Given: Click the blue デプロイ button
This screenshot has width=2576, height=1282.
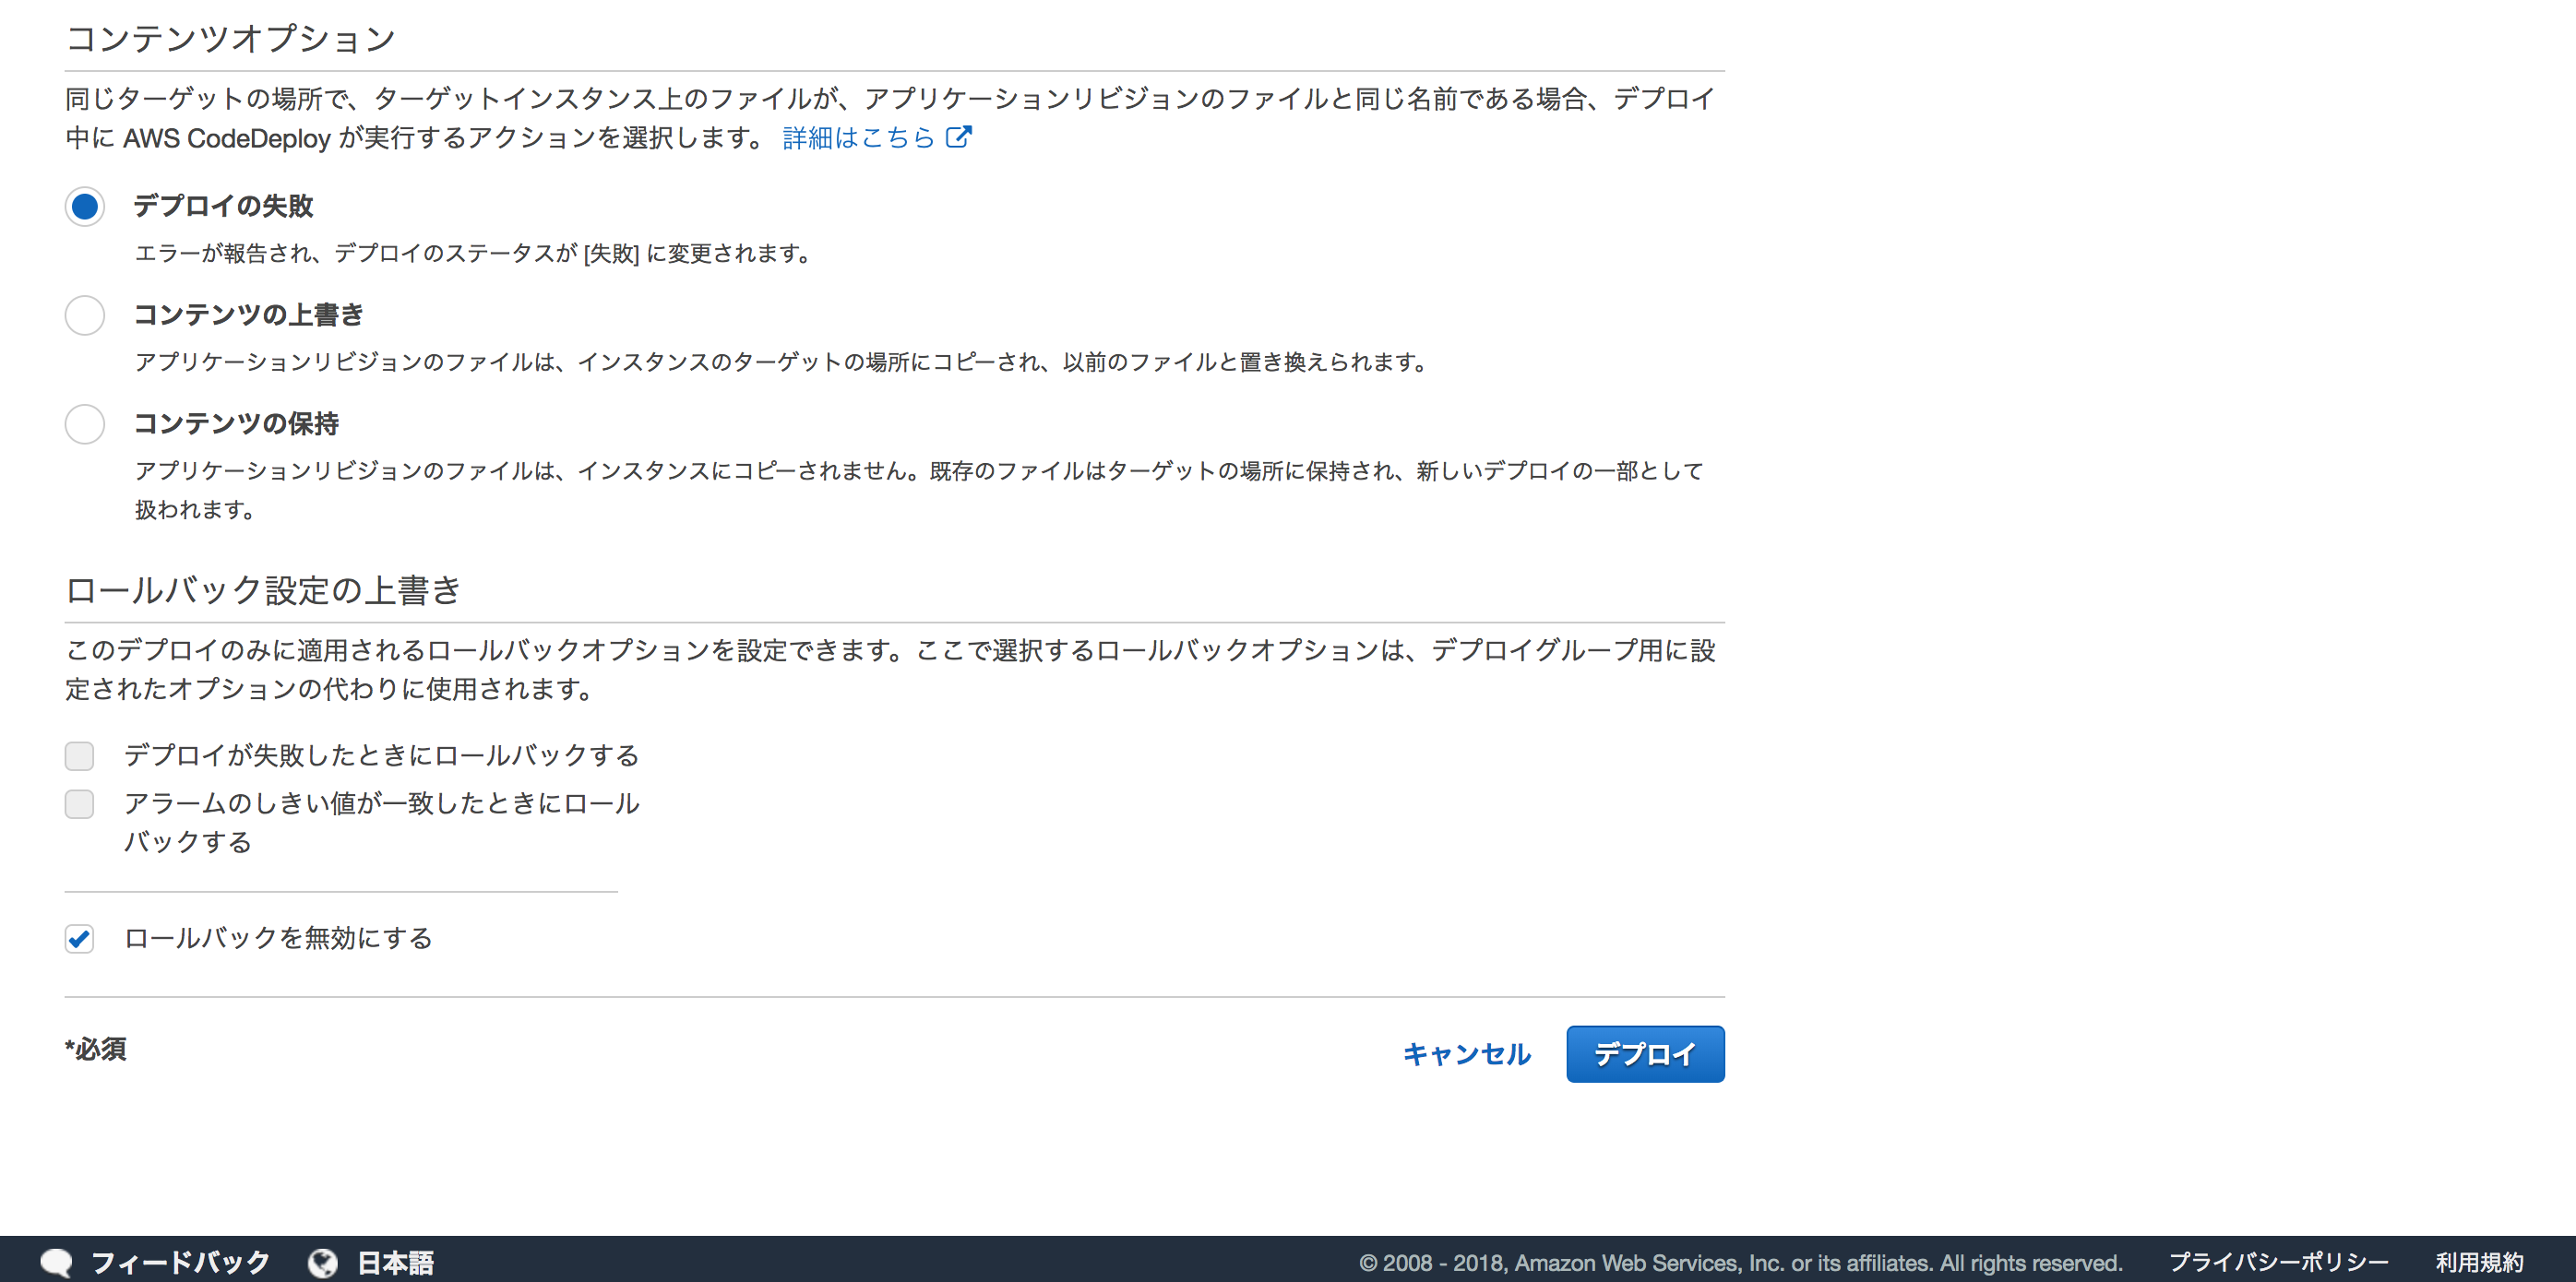Looking at the screenshot, I should point(1645,1054).
